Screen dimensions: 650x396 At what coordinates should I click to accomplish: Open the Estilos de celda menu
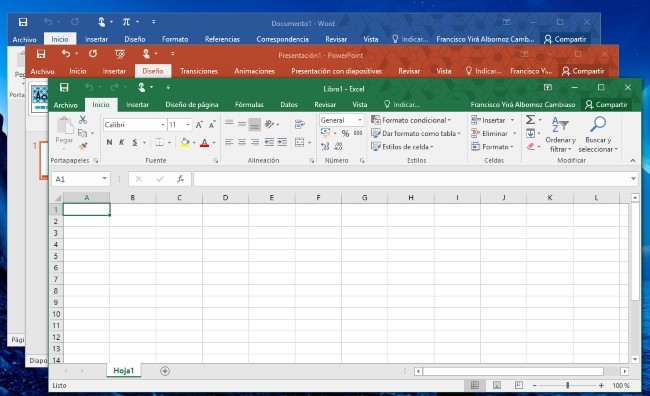402,146
